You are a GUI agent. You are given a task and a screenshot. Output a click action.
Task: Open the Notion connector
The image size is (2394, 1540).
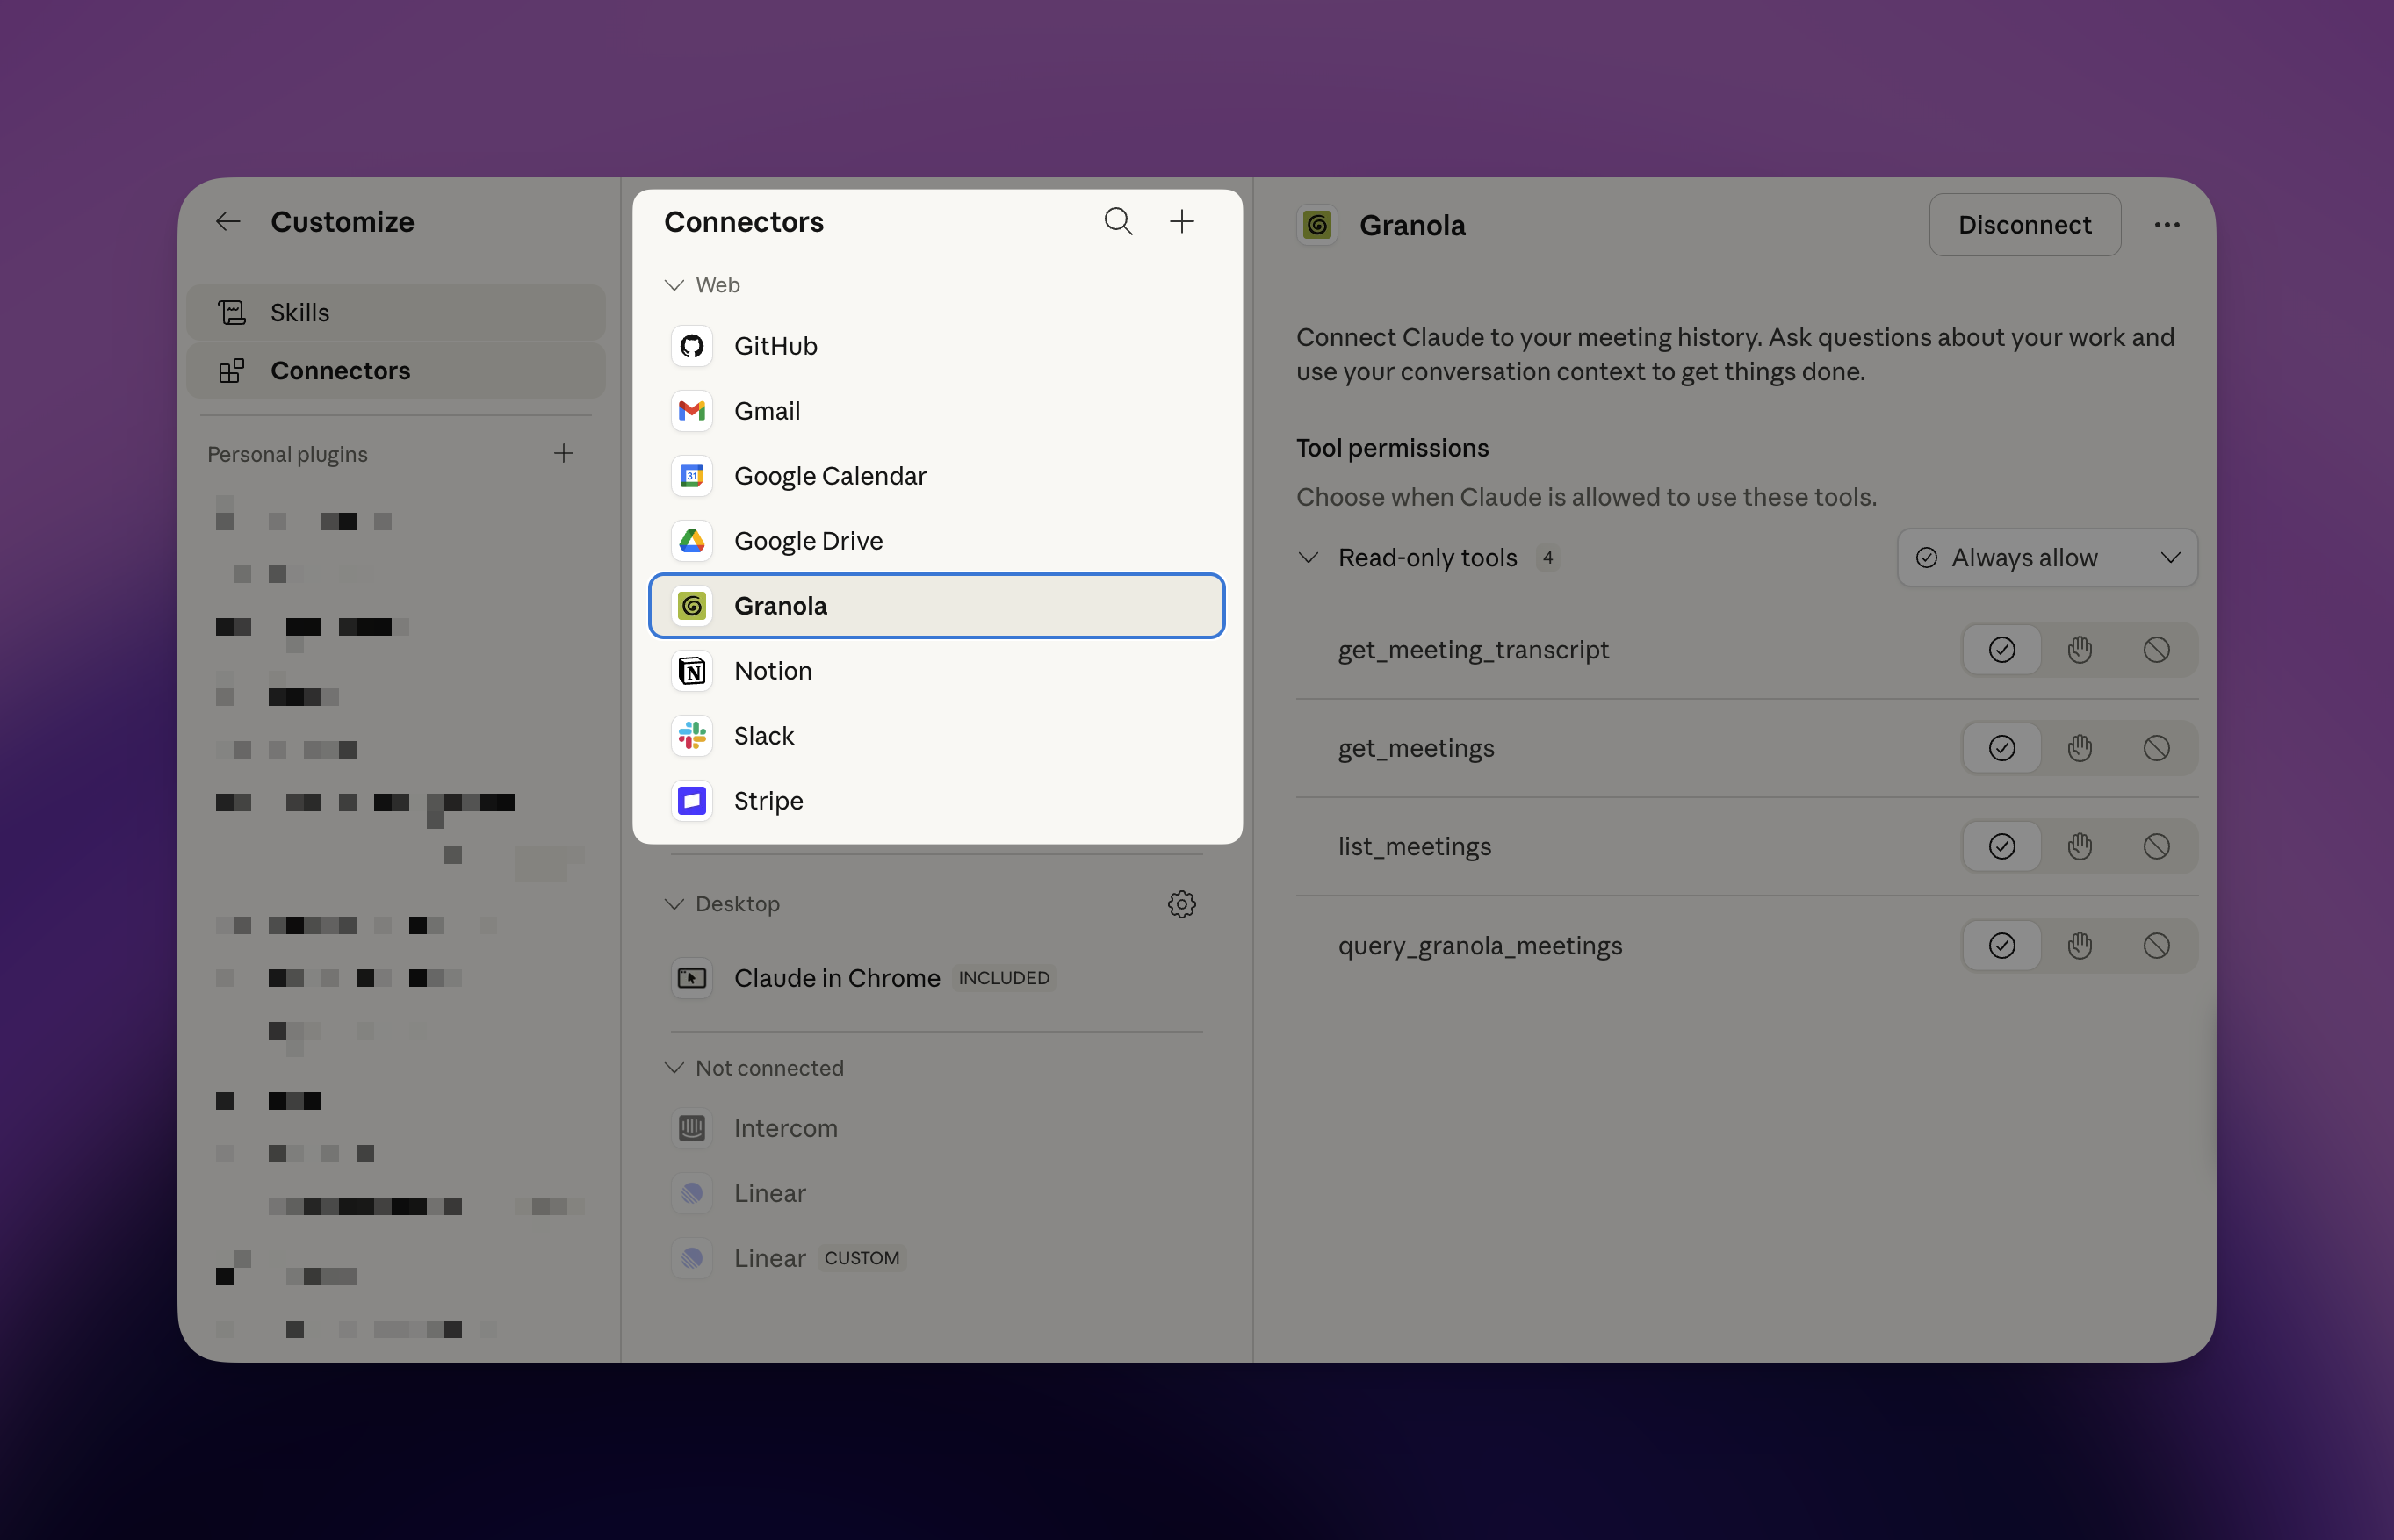pos(772,671)
